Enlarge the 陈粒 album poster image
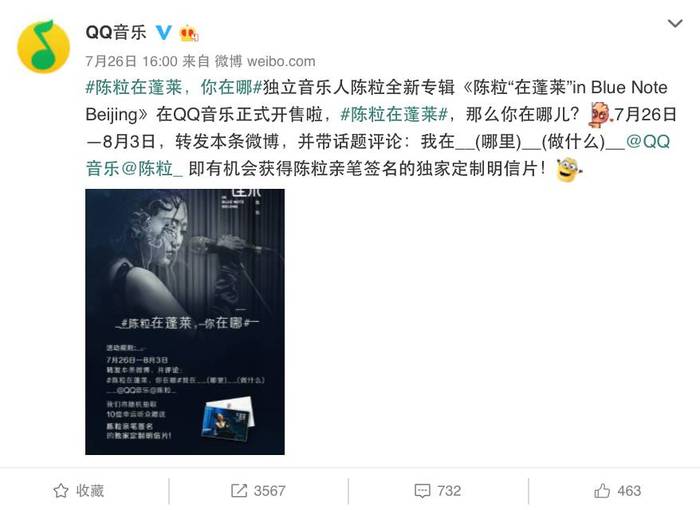 tap(185, 322)
